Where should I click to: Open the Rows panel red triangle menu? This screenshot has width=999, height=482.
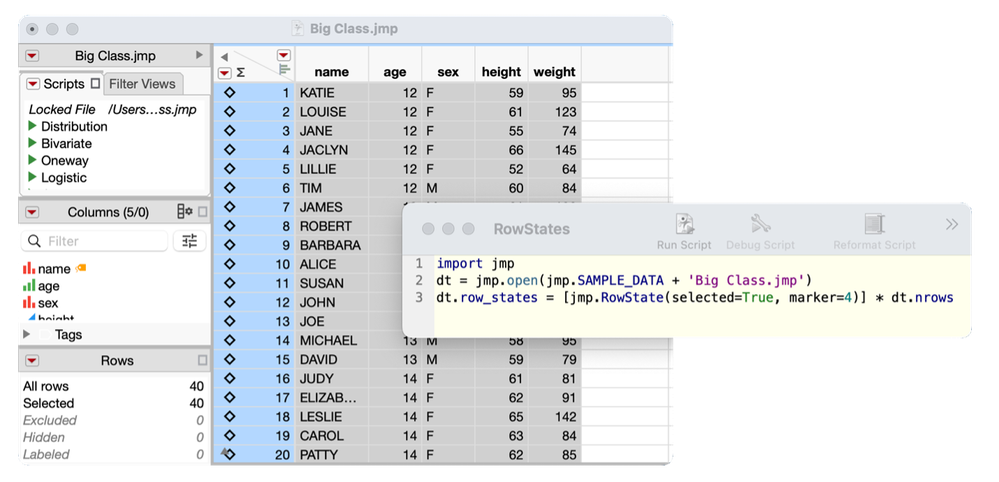[x=32, y=361]
